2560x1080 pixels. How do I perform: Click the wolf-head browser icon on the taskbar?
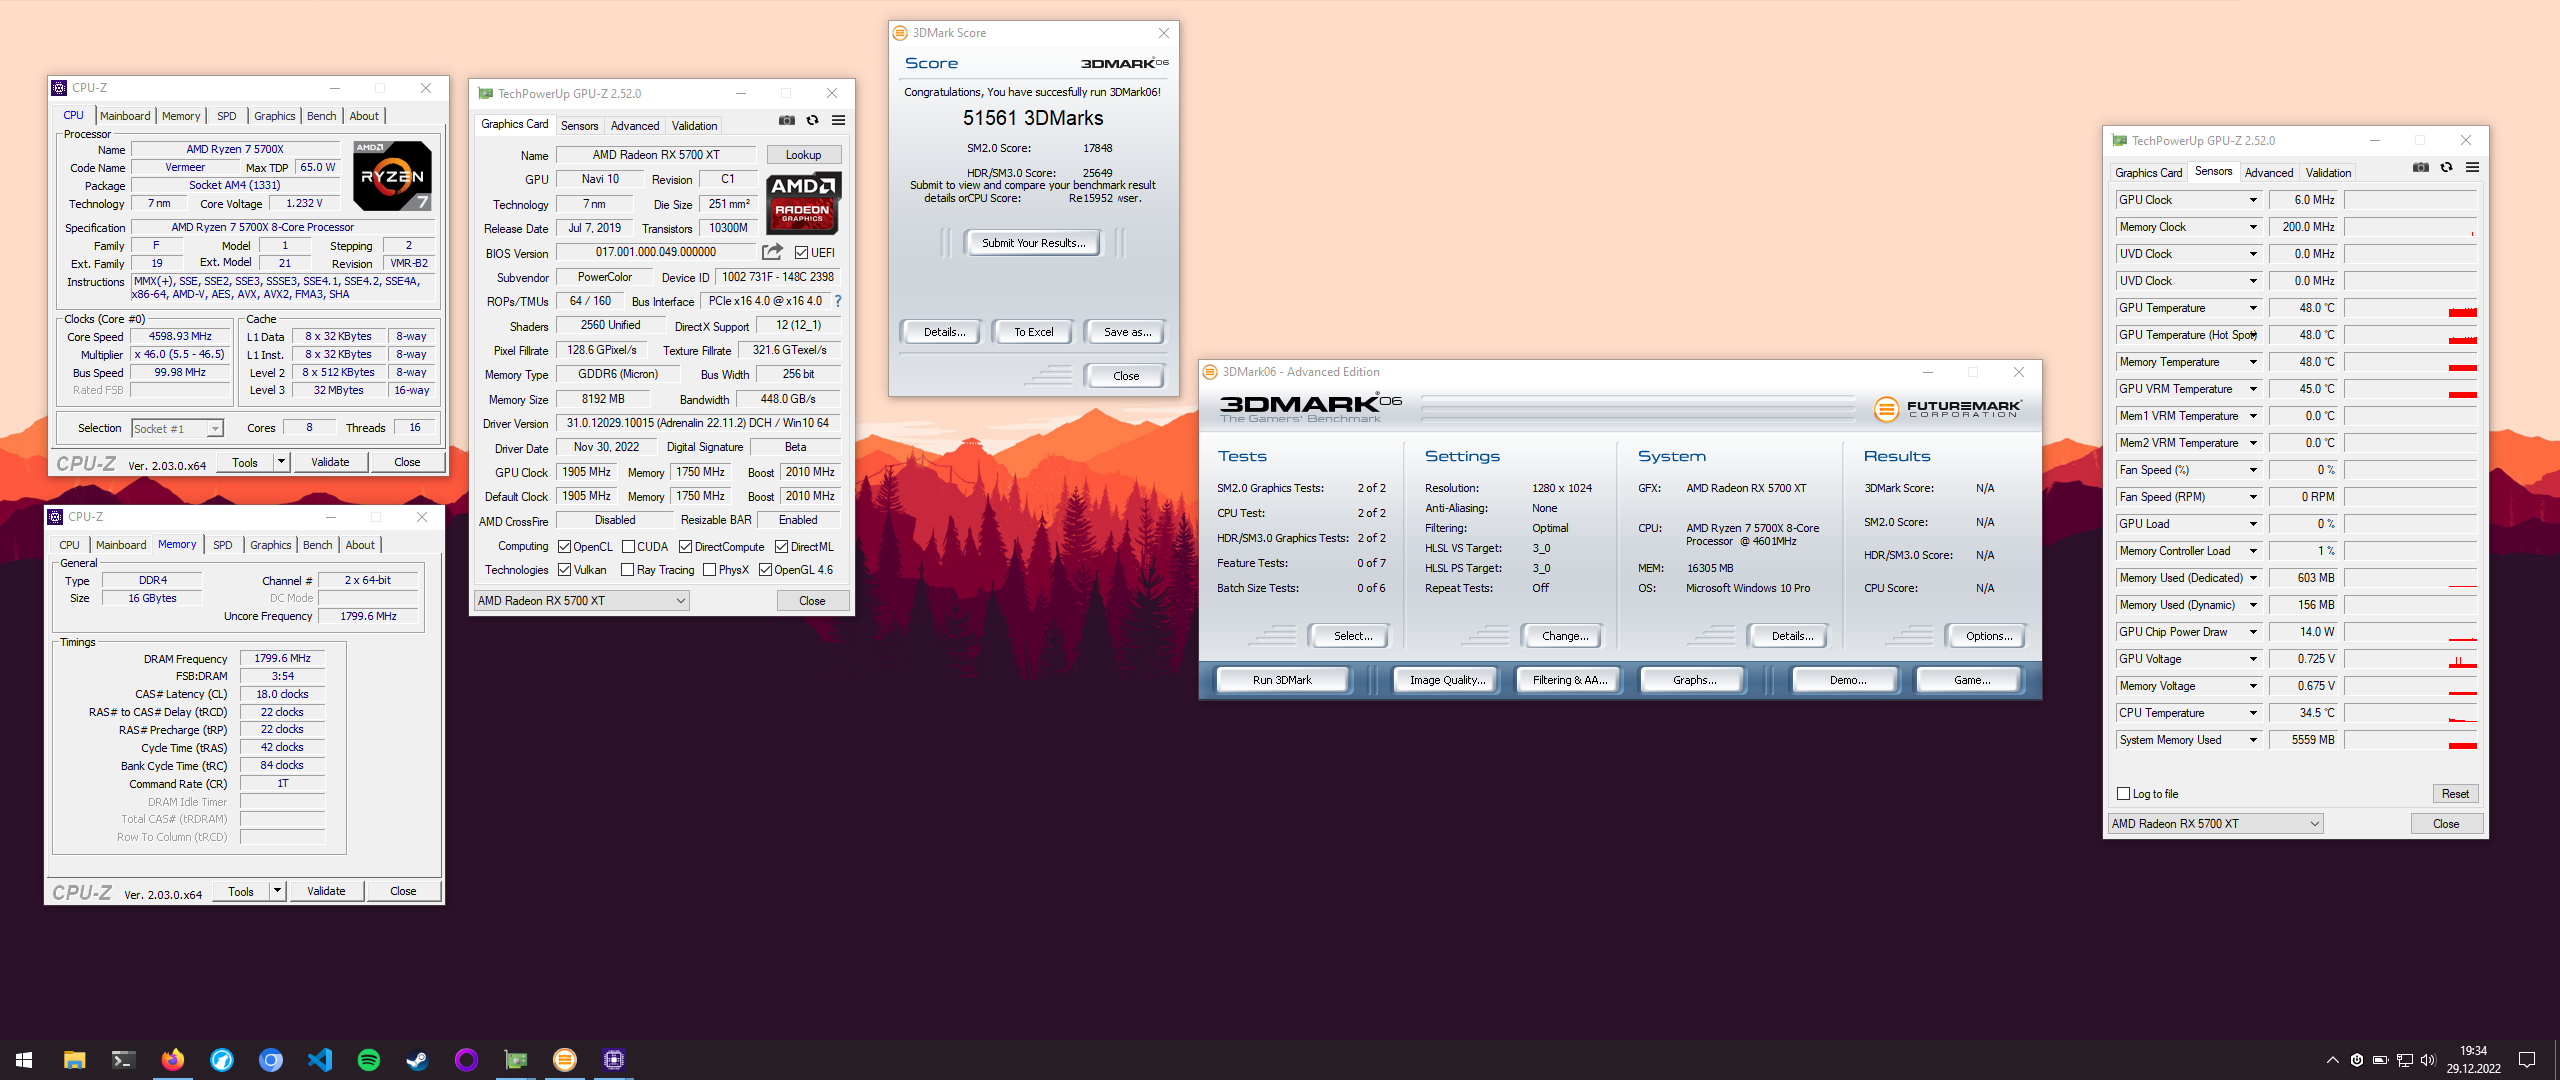221,1060
